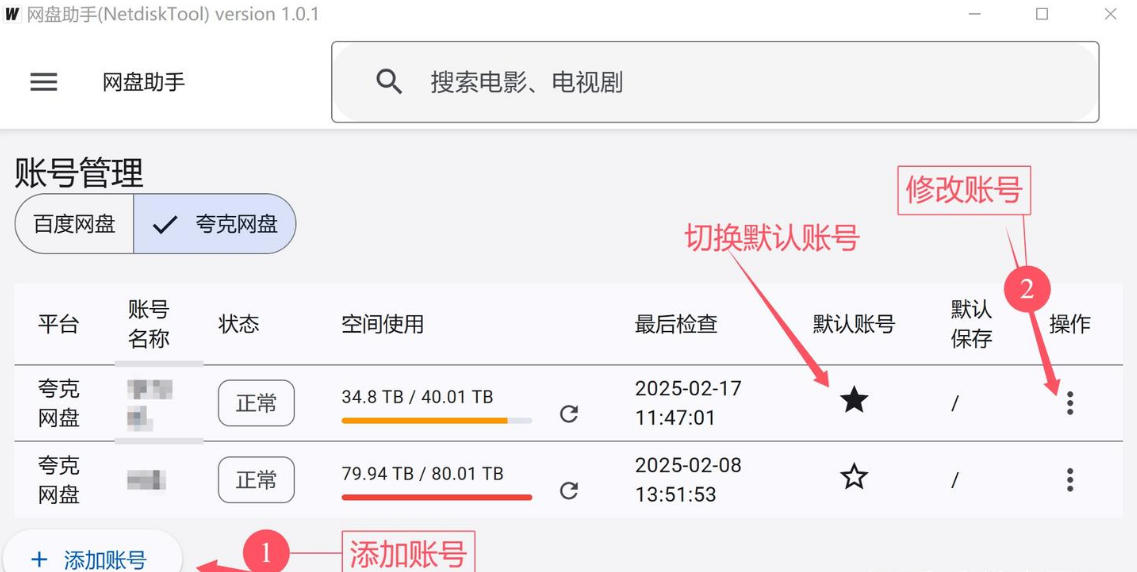1137x572 pixels.
Task: Unset the filled star default account
Action: pos(854,400)
